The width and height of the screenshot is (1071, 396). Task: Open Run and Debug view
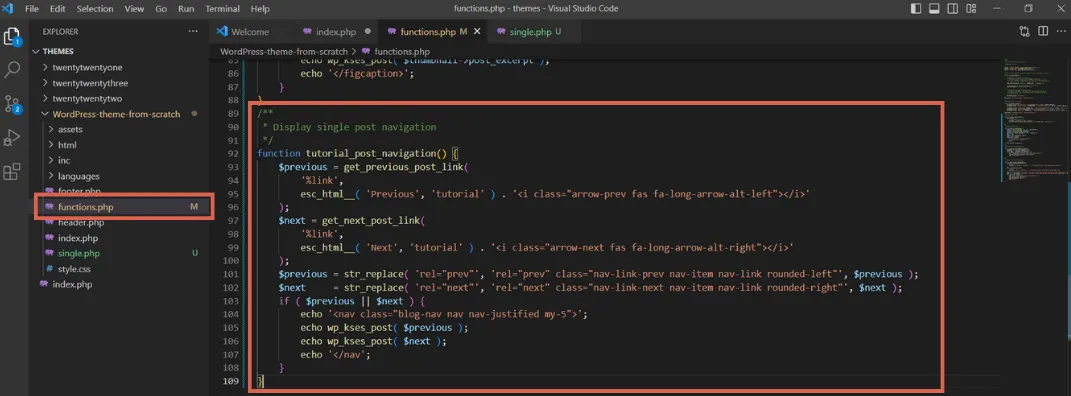click(x=12, y=137)
